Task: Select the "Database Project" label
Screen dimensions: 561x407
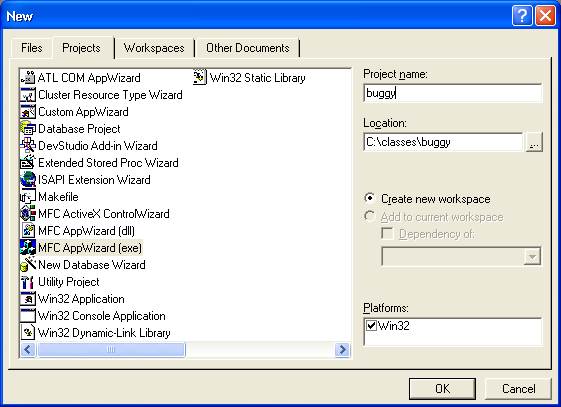Action: point(79,129)
